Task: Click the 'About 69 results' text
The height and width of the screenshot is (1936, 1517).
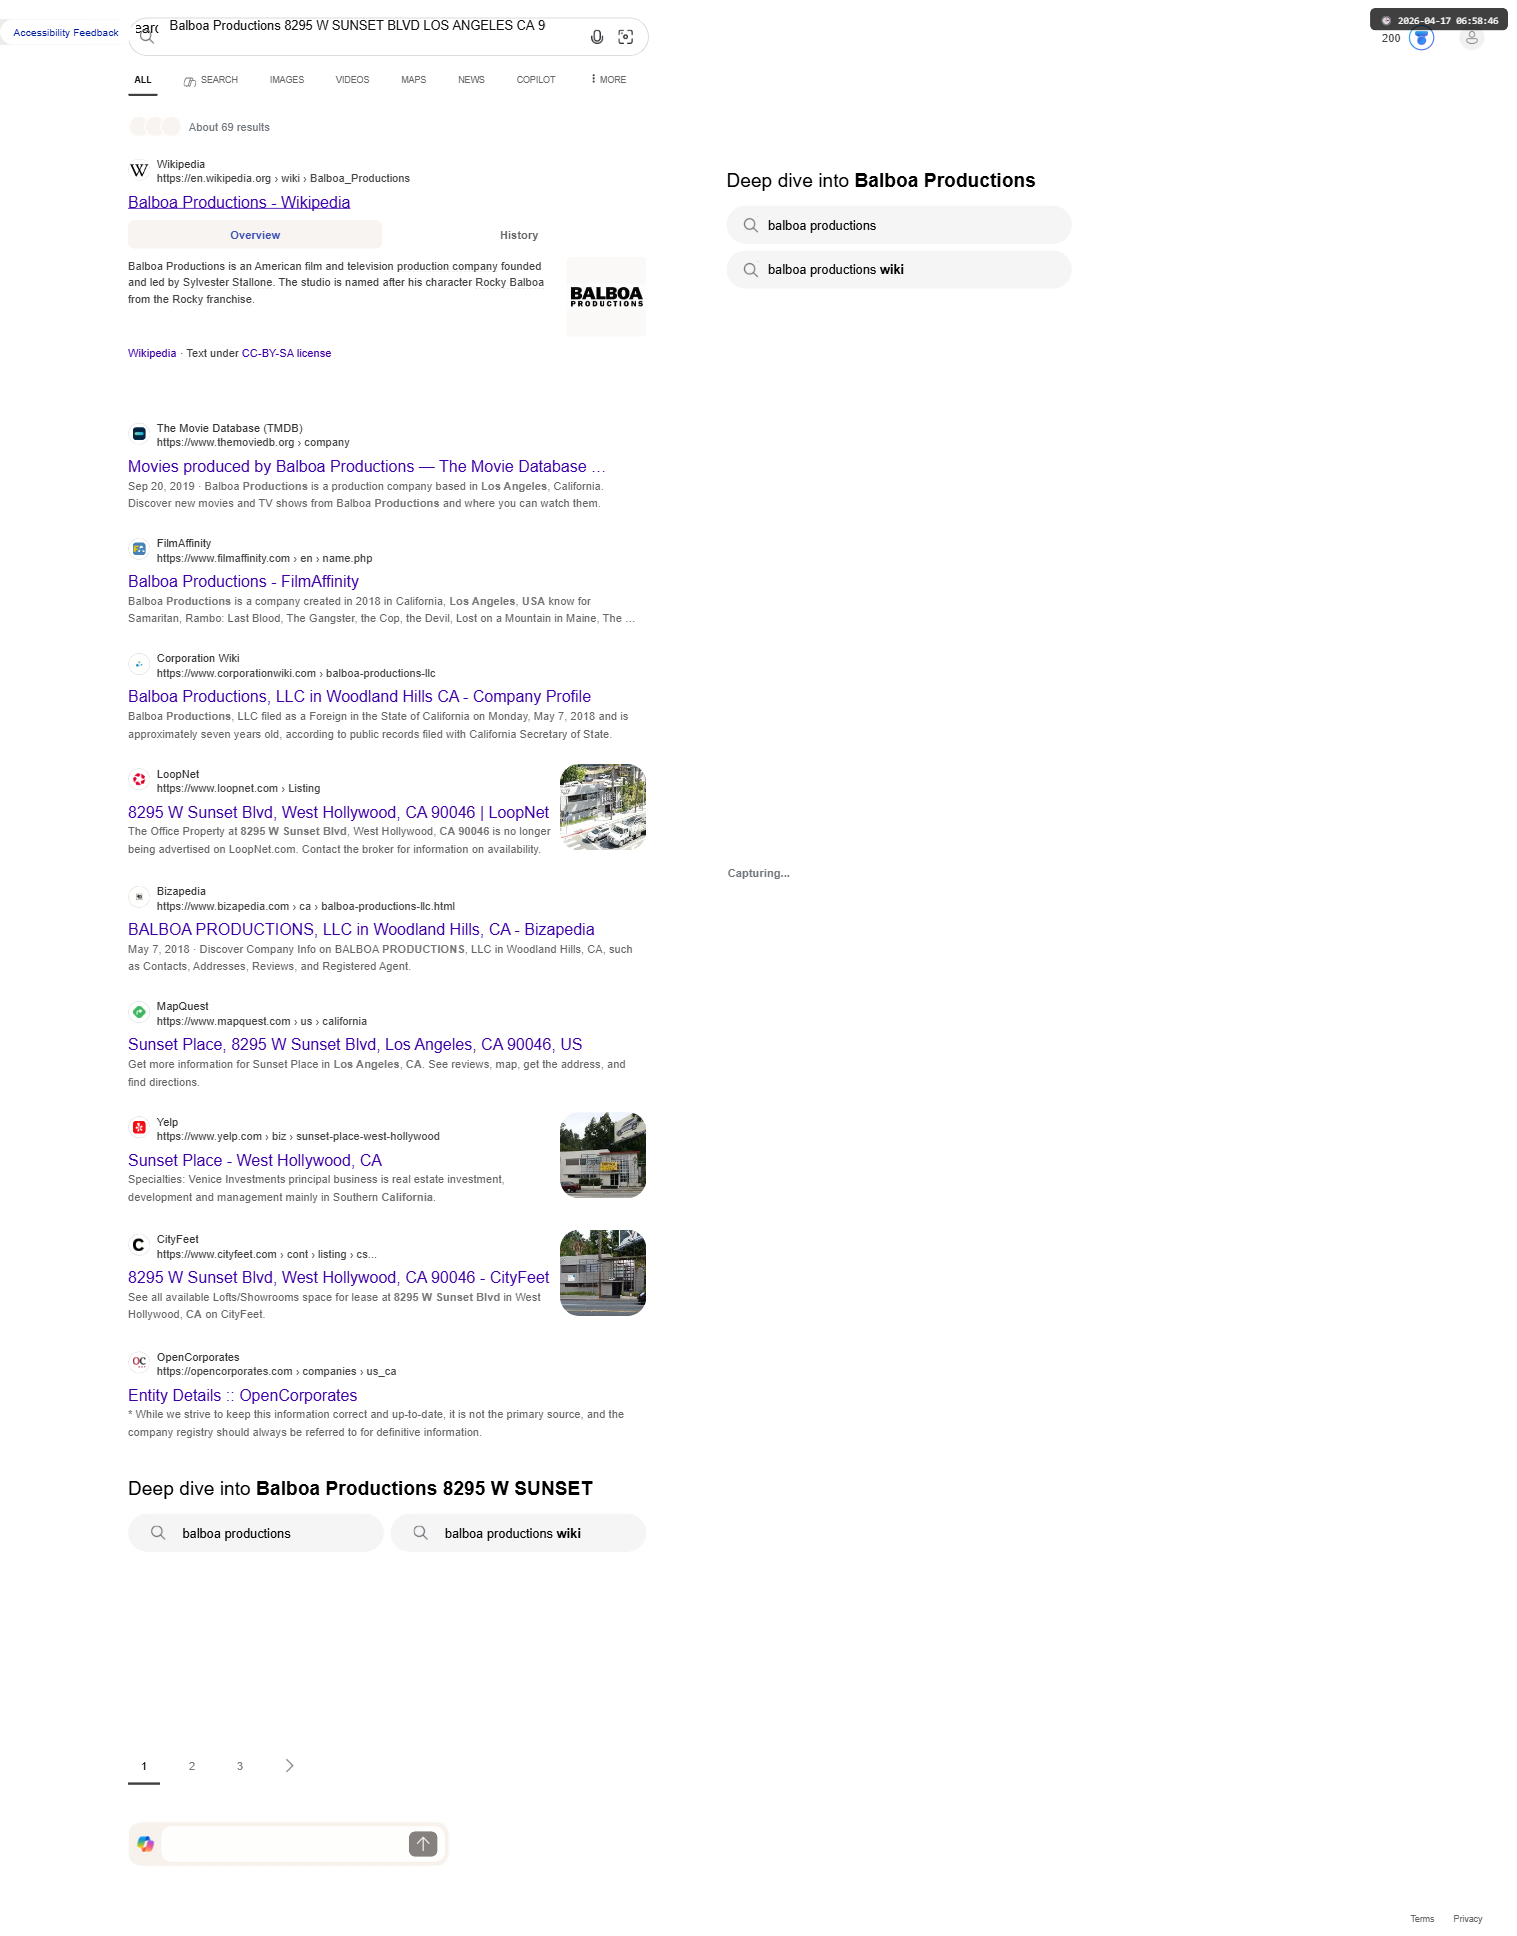Action: click(229, 127)
